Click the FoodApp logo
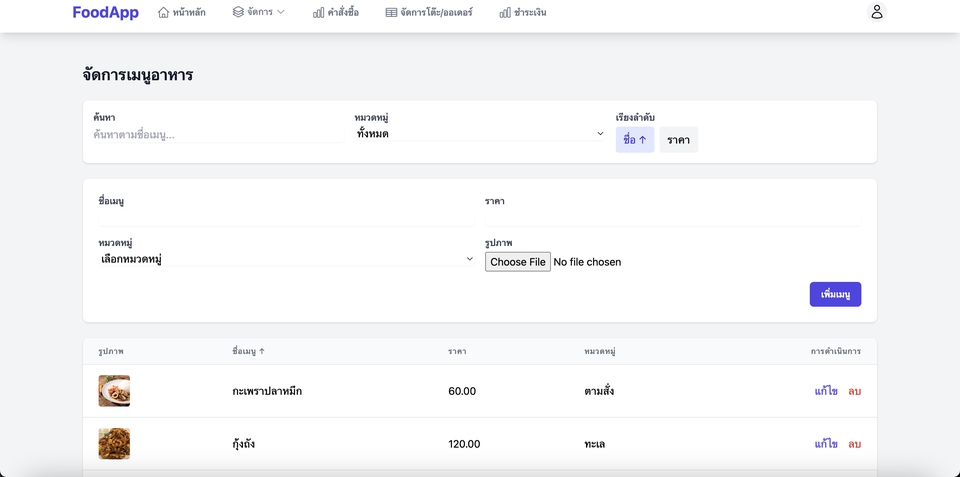This screenshot has width=960, height=477. pos(105,12)
